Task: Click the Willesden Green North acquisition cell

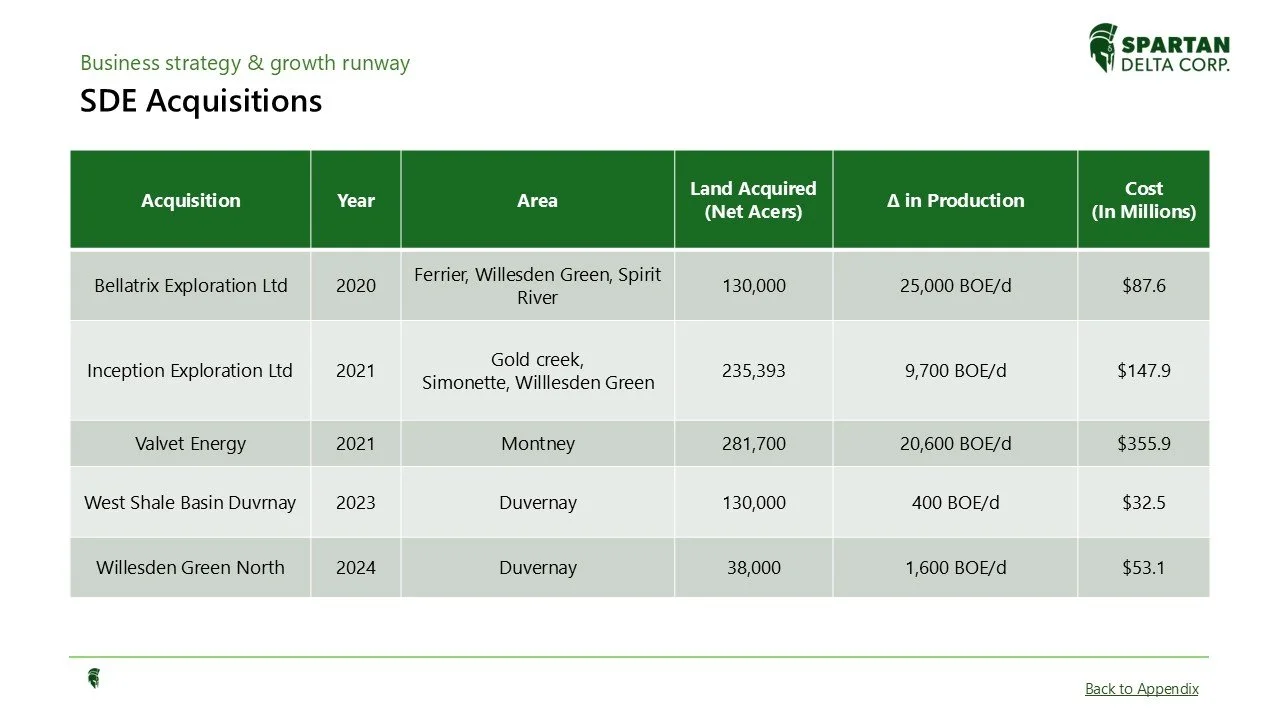Action: pos(190,567)
